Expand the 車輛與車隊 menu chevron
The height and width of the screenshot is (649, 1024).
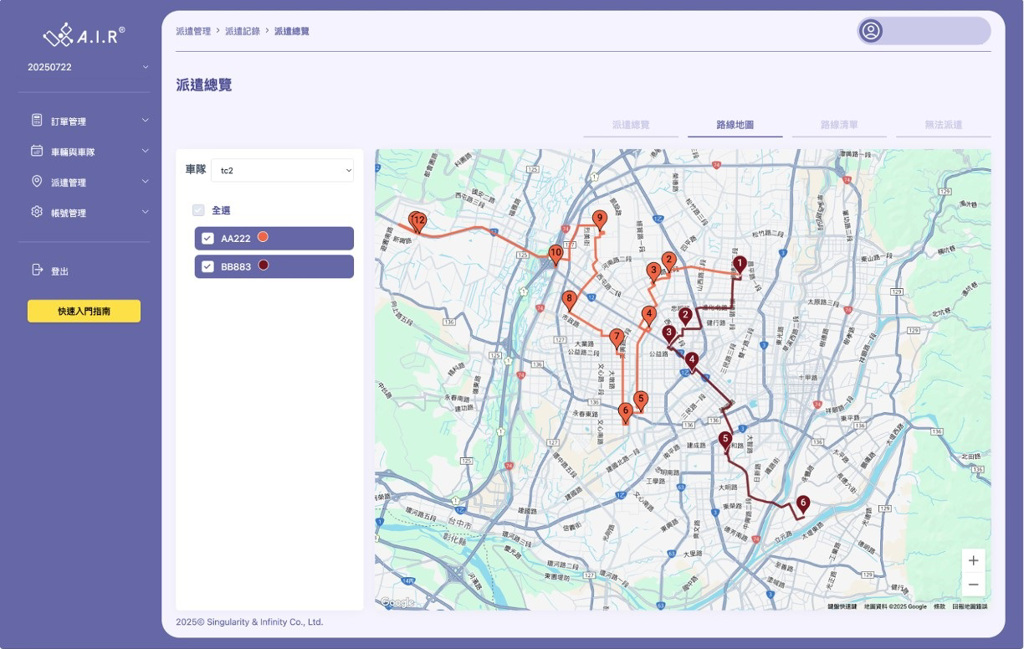coord(145,151)
